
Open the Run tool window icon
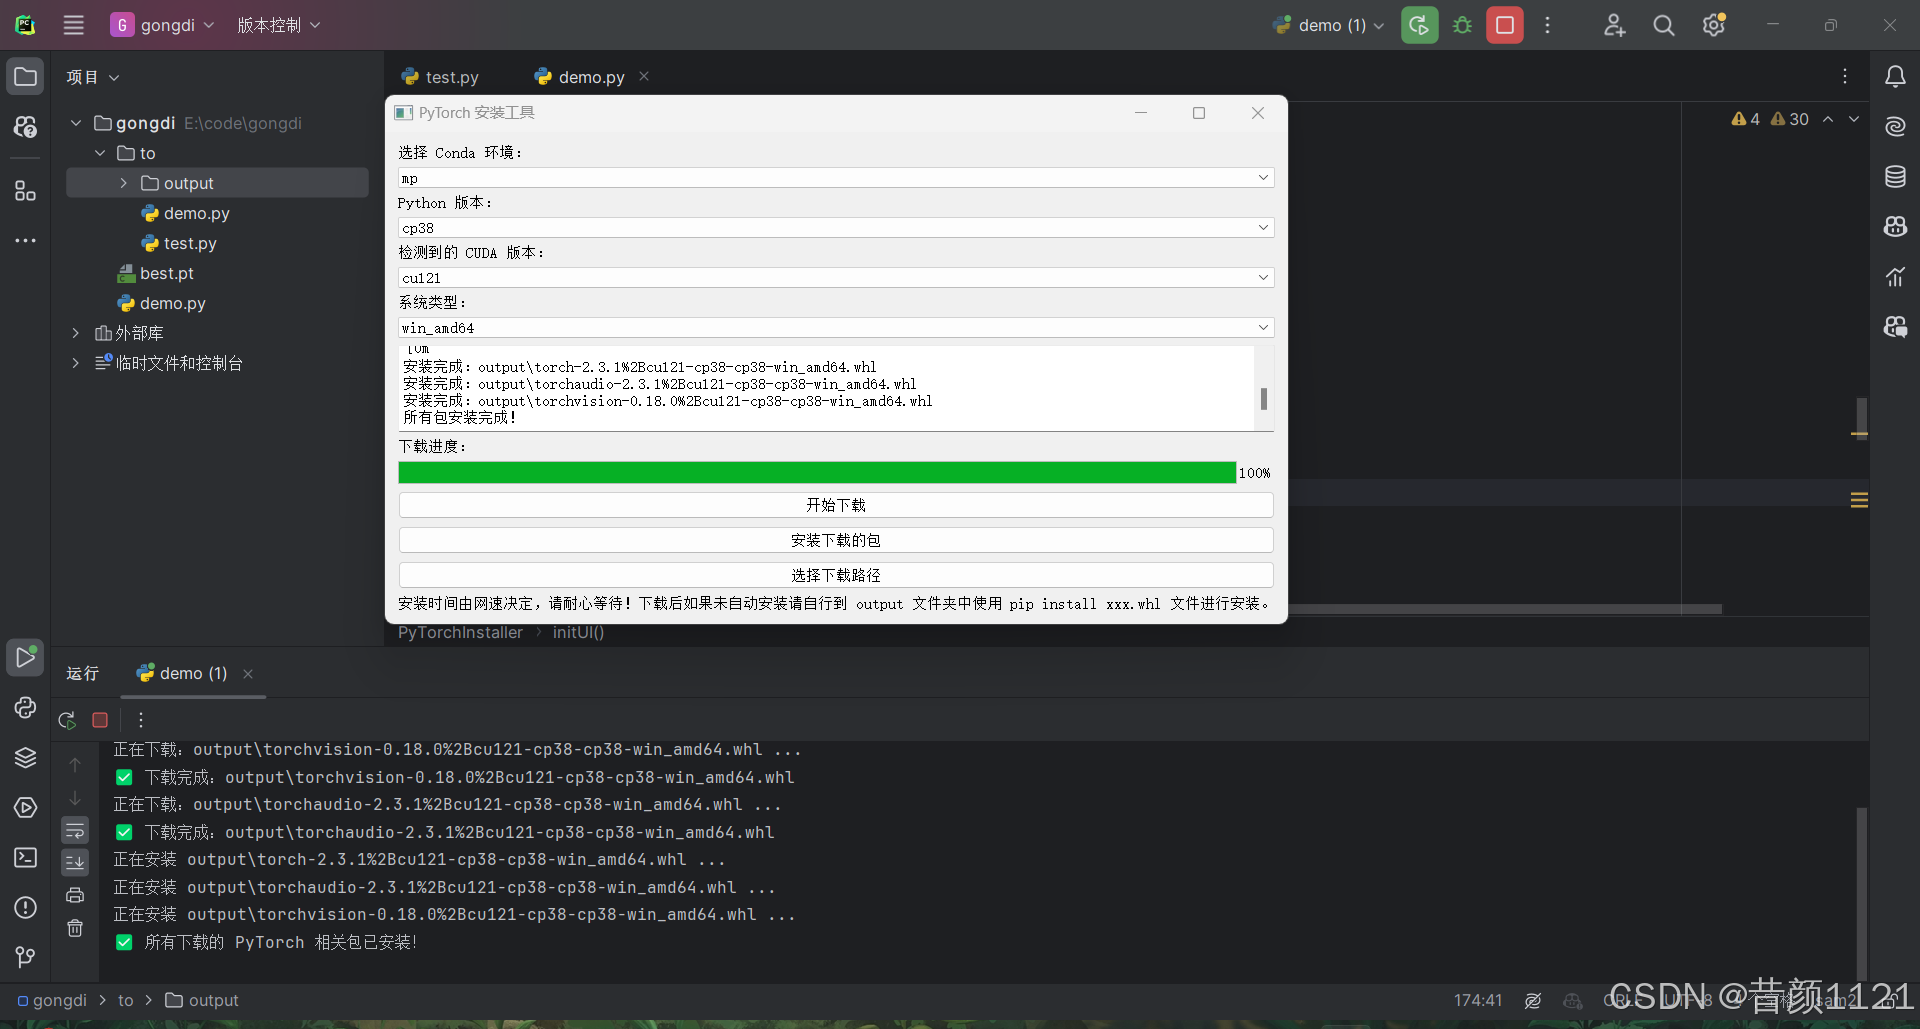point(25,657)
